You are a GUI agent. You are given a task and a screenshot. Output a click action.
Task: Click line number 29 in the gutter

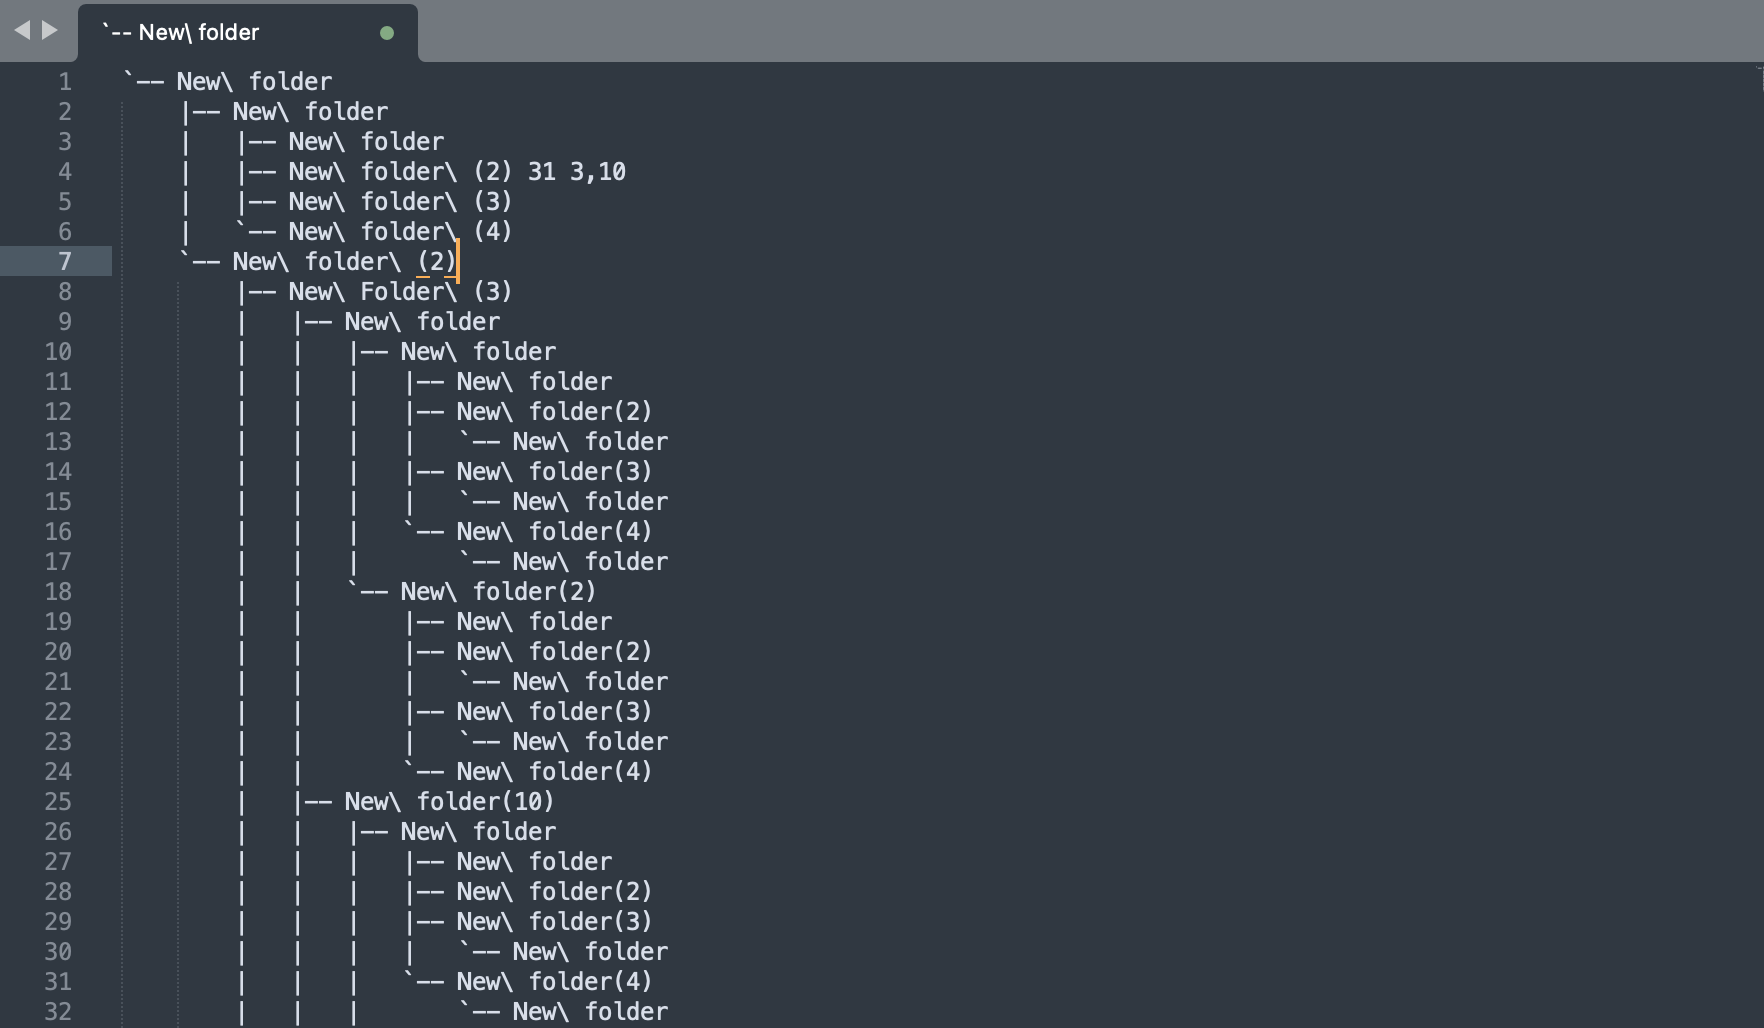click(58, 922)
